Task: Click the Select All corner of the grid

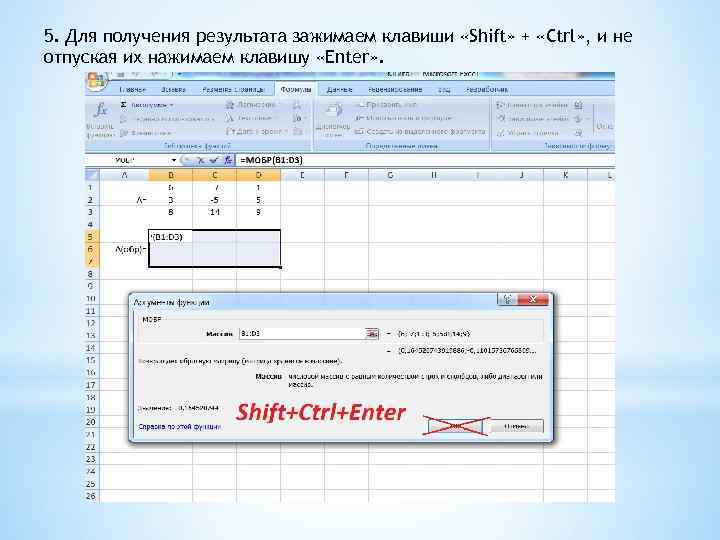Action: click(92, 175)
